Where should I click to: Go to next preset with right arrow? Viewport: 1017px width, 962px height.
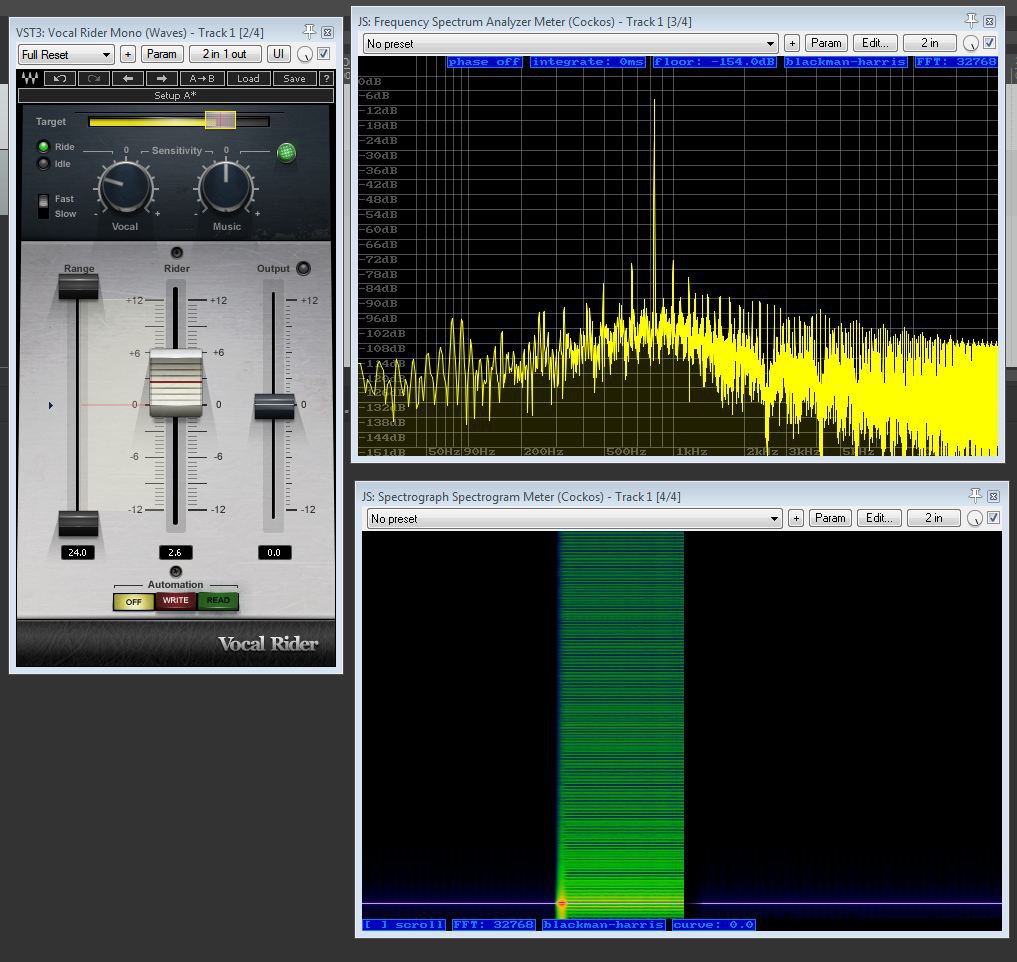161,78
